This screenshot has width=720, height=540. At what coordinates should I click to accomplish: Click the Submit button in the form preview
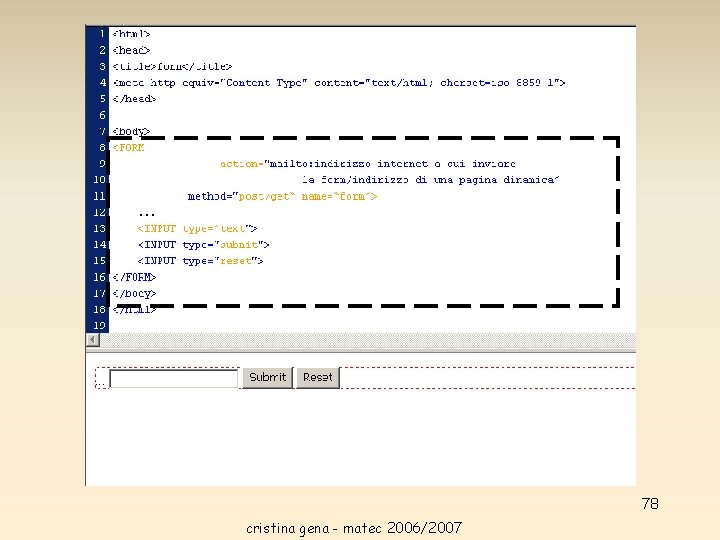pos(268,378)
